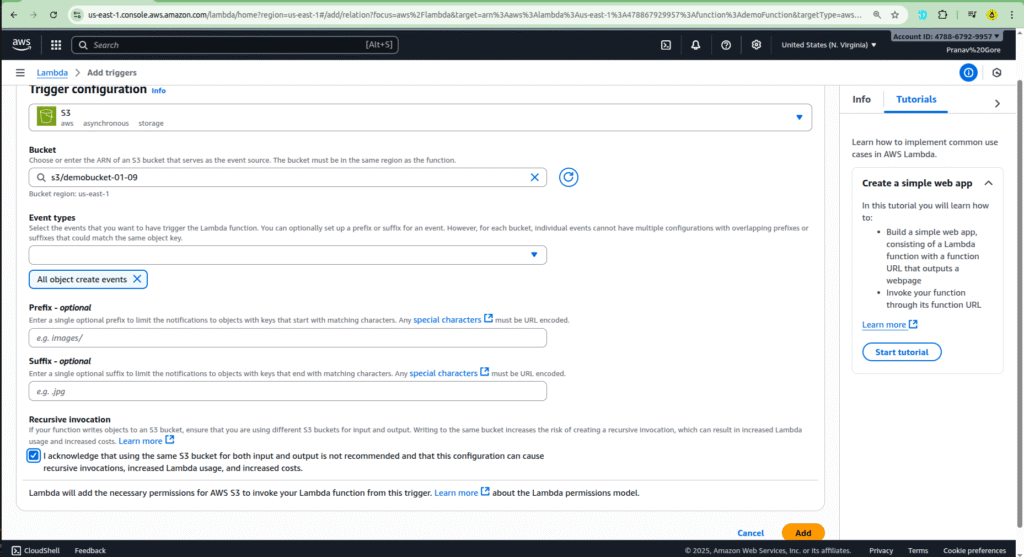Refresh the bucket list

pos(568,177)
